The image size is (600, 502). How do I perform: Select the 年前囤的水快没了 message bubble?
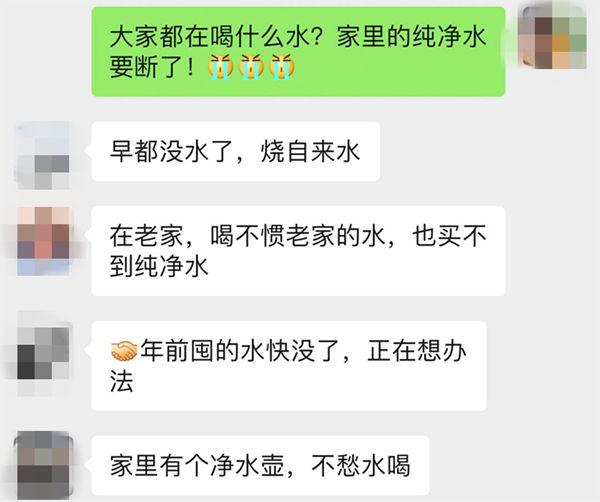(289, 366)
